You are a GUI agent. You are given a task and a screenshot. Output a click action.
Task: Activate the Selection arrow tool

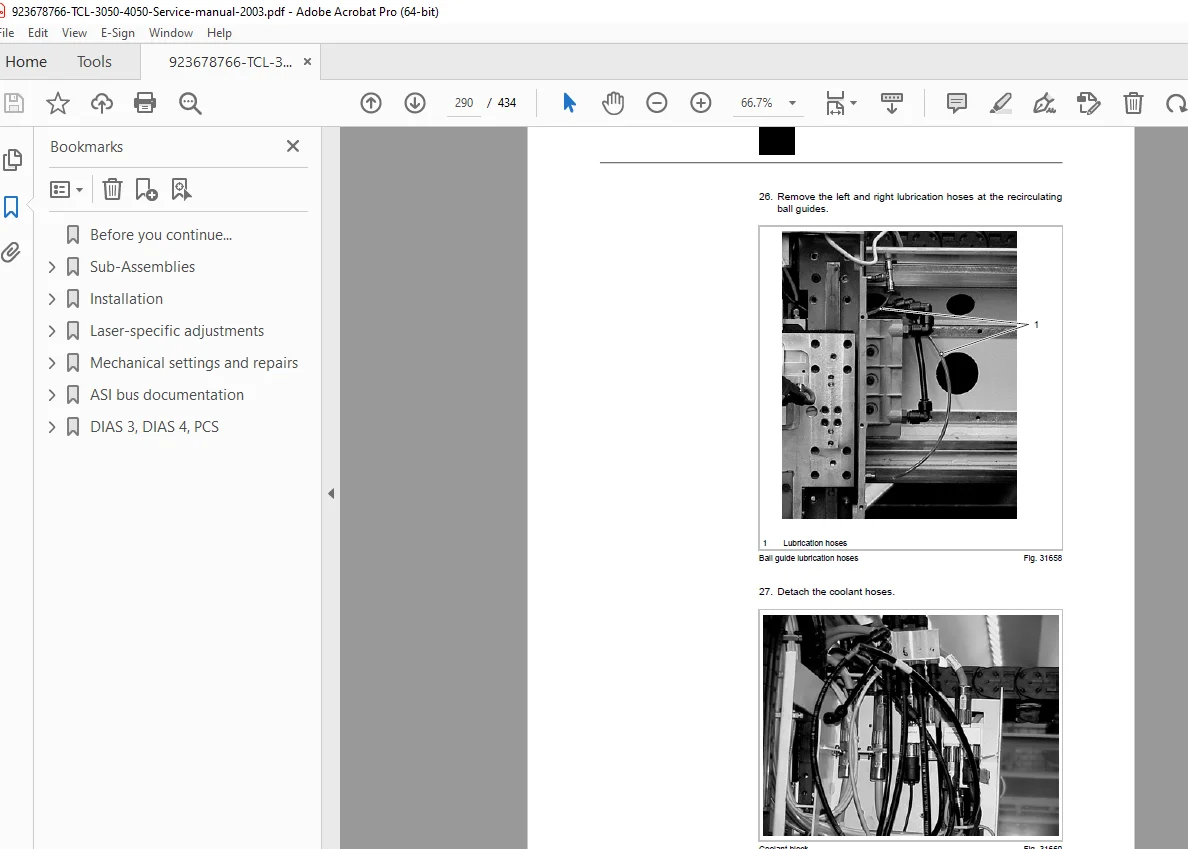[569, 103]
